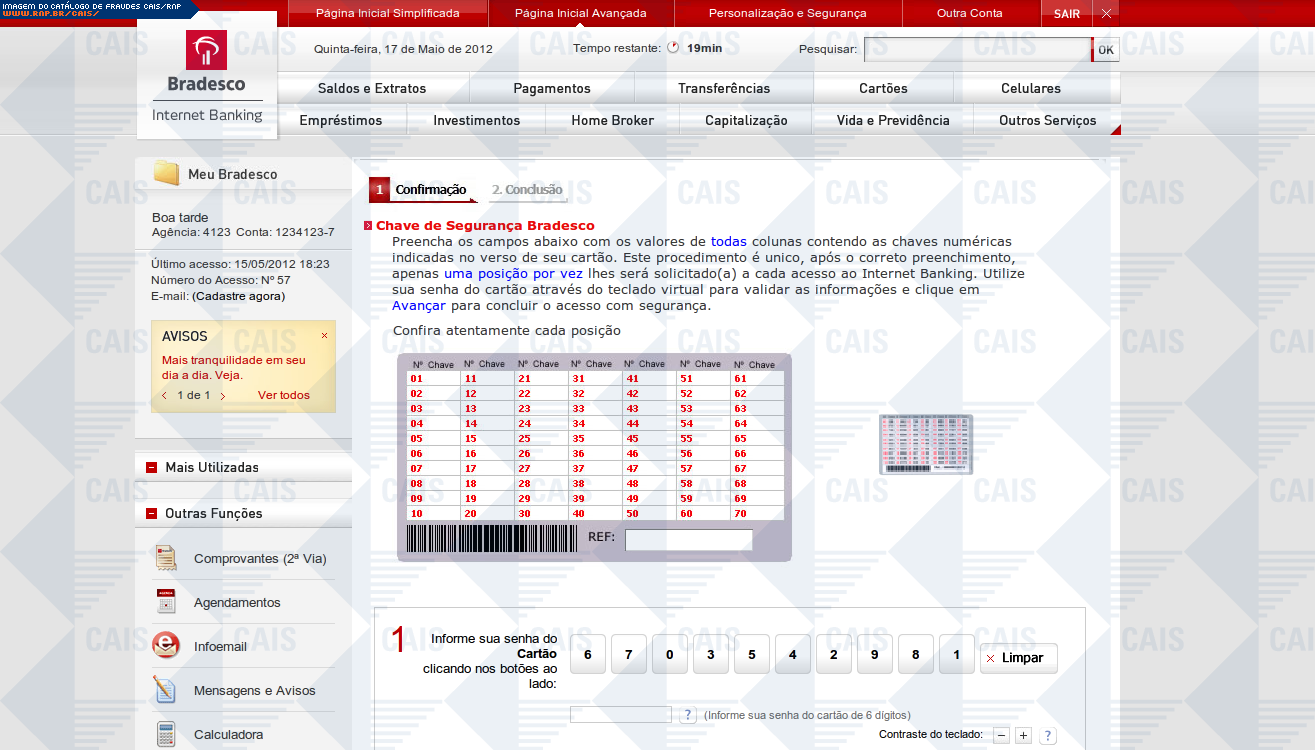Collapse the Mais Utilizadas section
This screenshot has height=750, width=1315.
click(x=151, y=467)
